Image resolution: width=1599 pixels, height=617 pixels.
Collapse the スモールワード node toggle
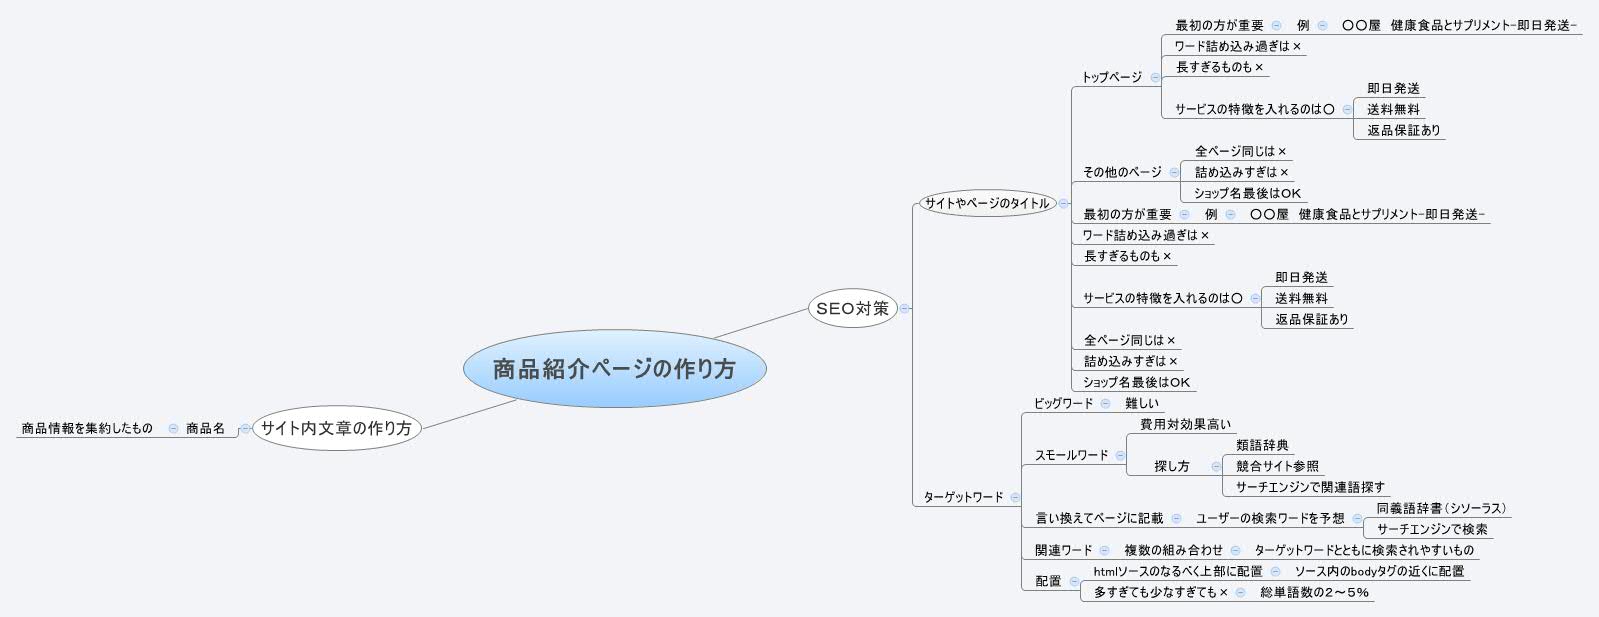[x=1120, y=455]
